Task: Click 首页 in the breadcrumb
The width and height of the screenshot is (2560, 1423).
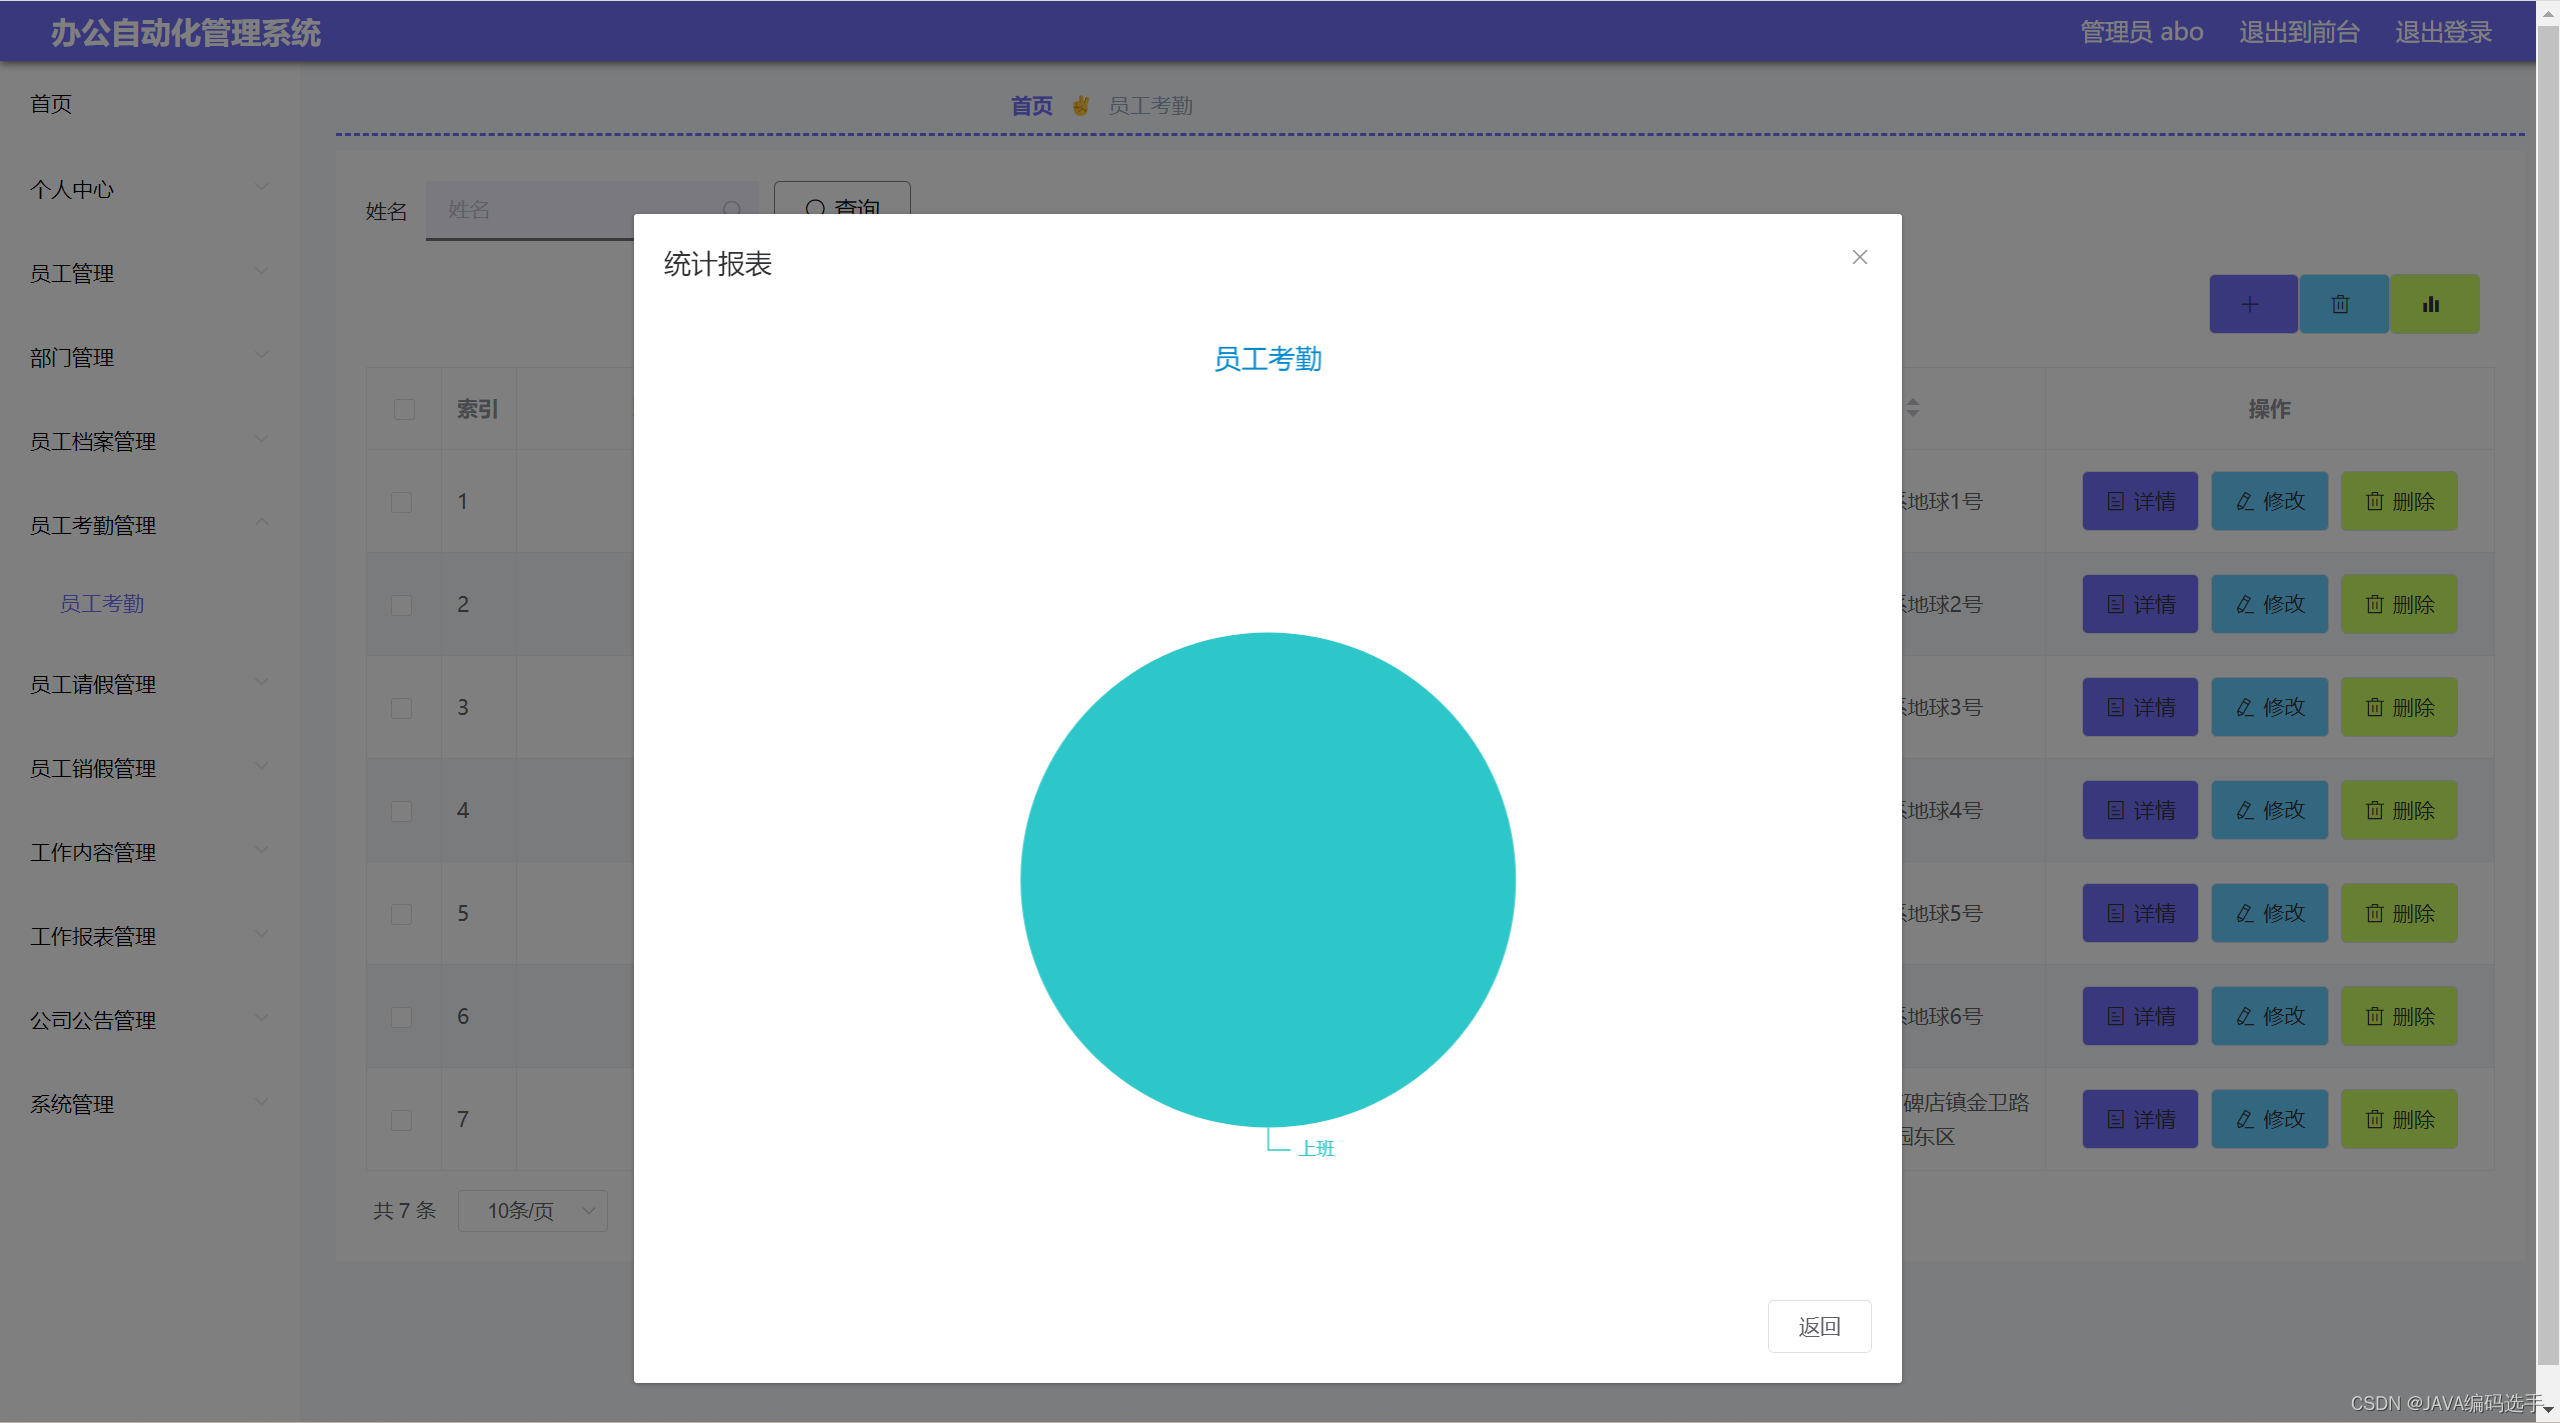Action: click(x=1031, y=105)
